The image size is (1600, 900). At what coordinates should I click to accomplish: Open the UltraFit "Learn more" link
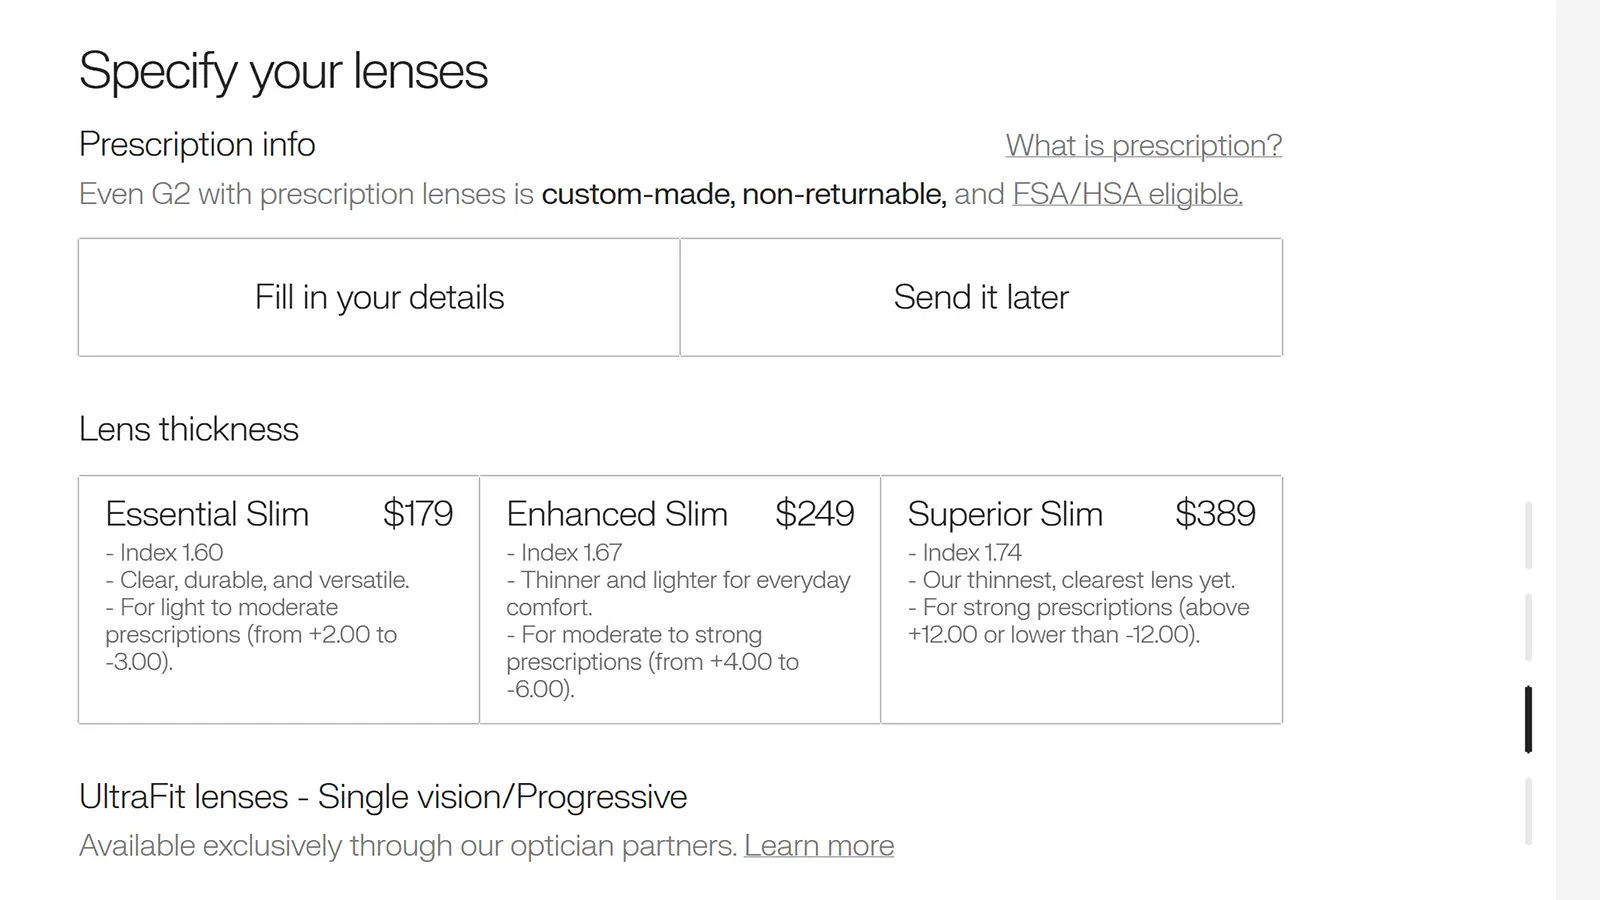[x=819, y=846]
